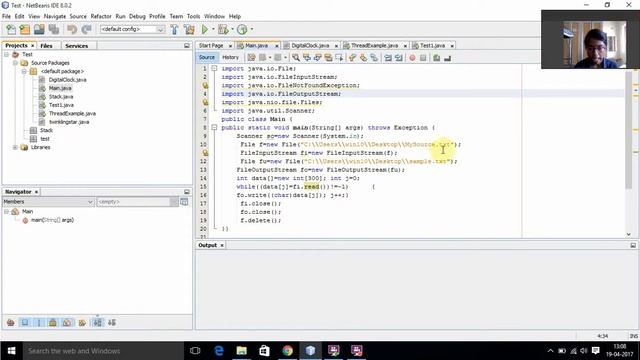
Task: Click the Debug Project toolbar icon
Action: (223, 29)
